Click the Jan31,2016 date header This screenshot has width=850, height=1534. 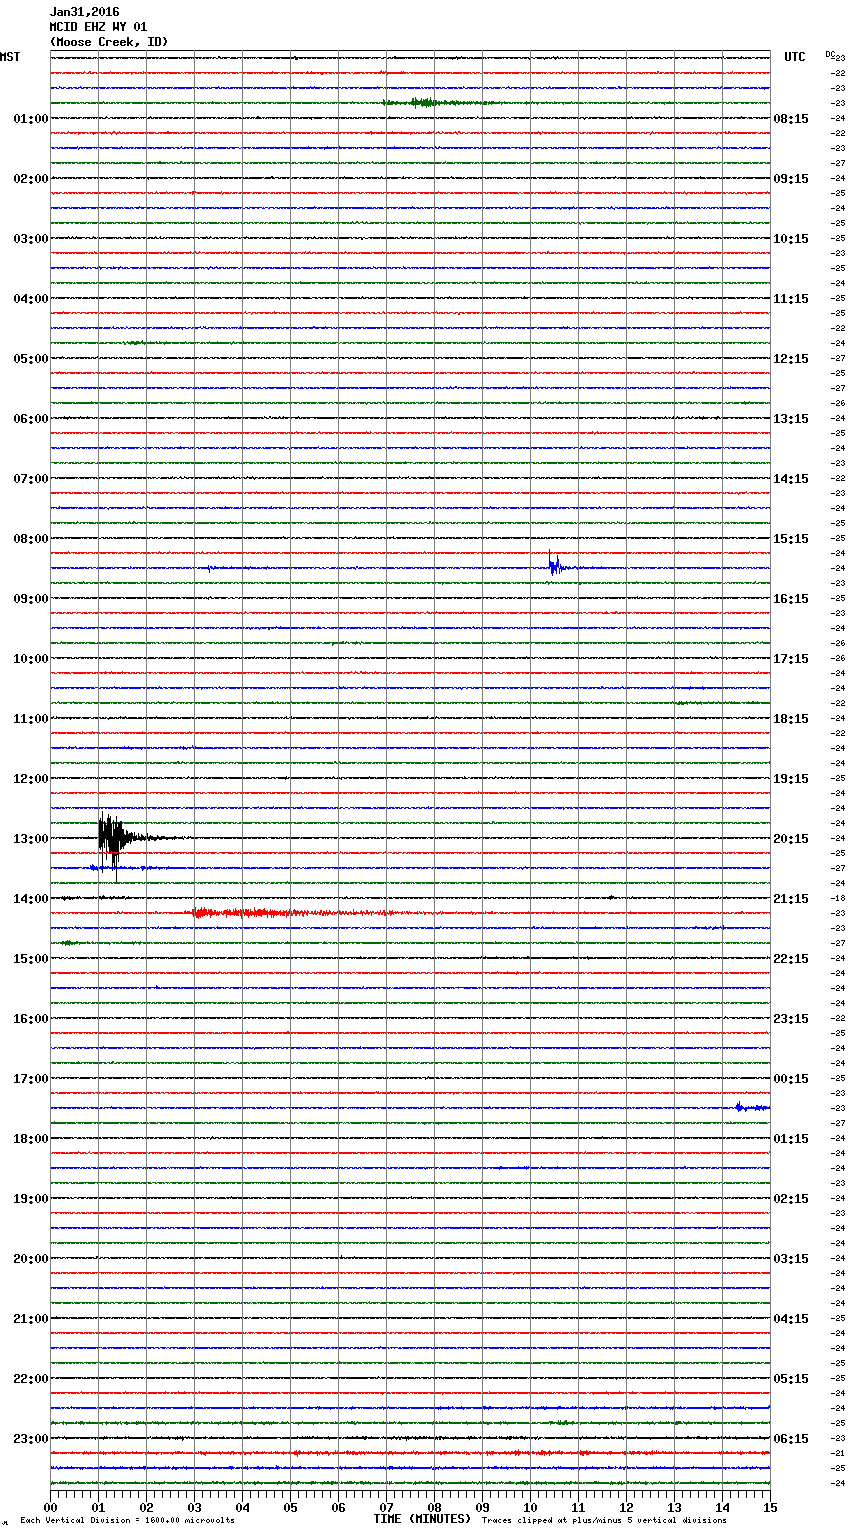[84, 12]
